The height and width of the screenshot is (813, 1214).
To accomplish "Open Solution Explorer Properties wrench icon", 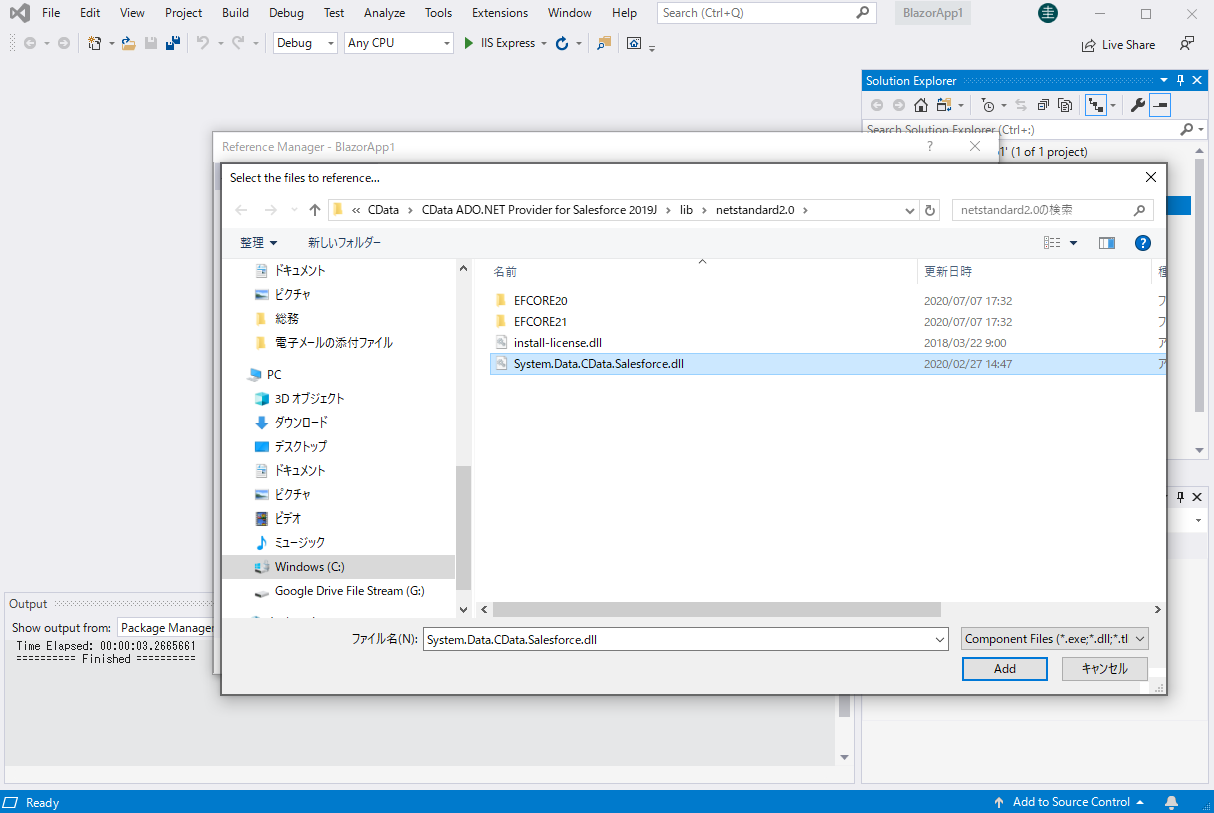I will pos(1137,105).
